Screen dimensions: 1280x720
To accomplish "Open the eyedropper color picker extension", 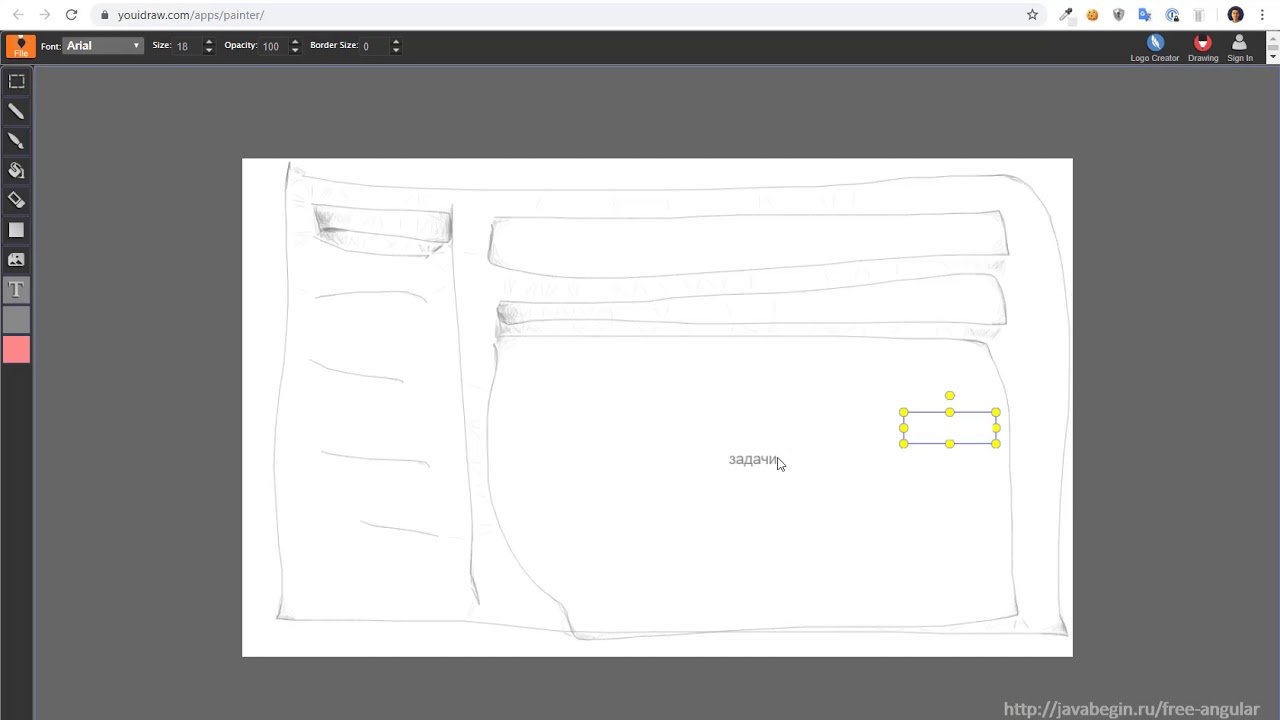I will [1066, 15].
